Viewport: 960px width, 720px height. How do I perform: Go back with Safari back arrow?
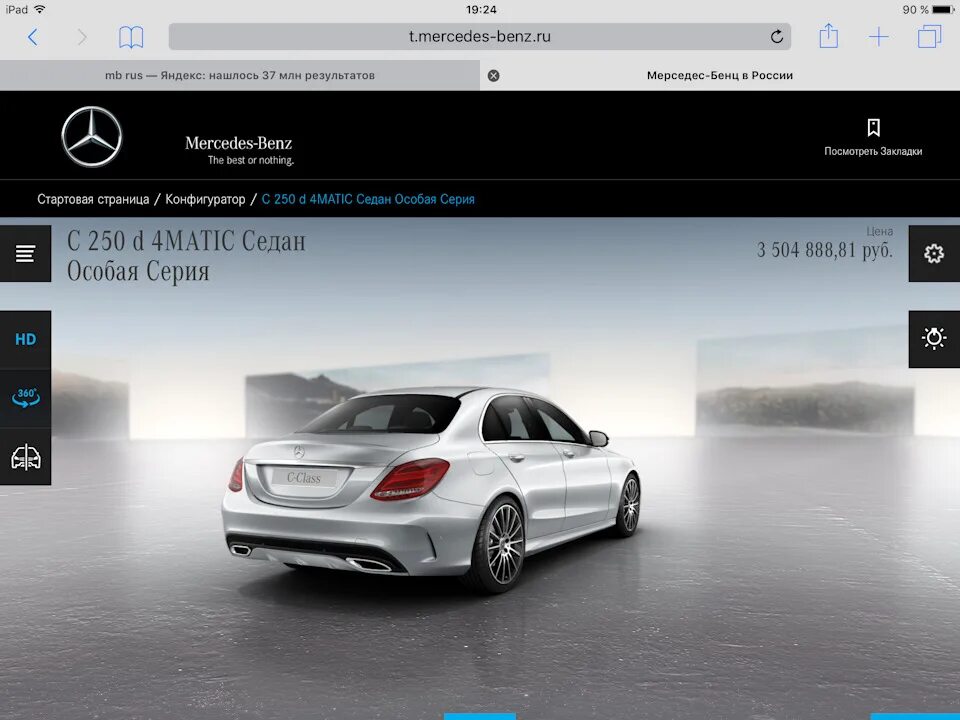click(x=33, y=37)
